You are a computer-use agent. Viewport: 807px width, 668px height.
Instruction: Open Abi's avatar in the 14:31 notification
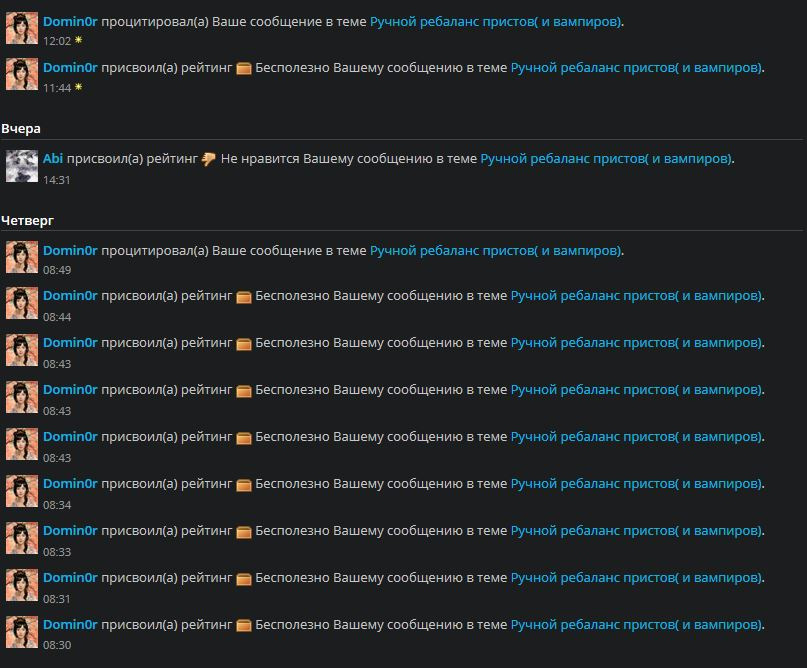(22, 166)
